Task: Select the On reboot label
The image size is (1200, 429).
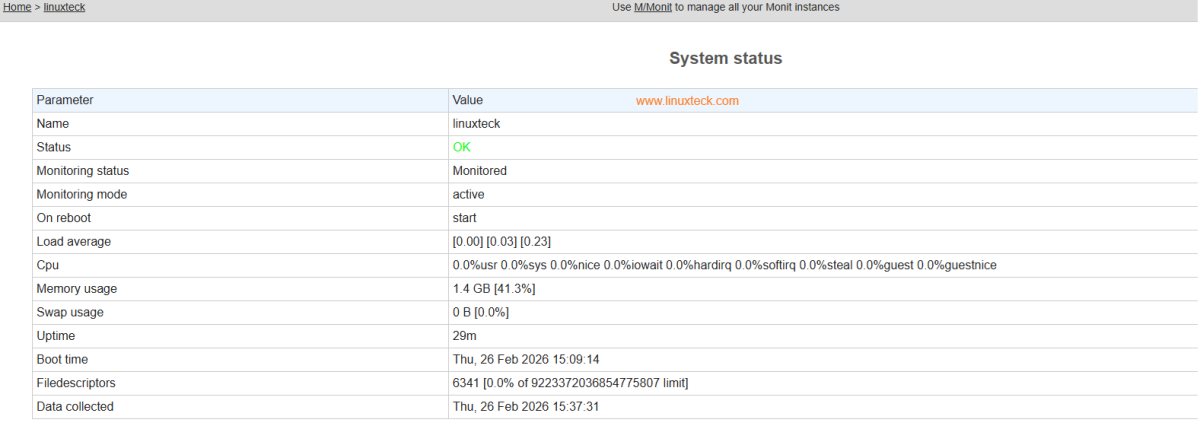Action: pos(64,218)
